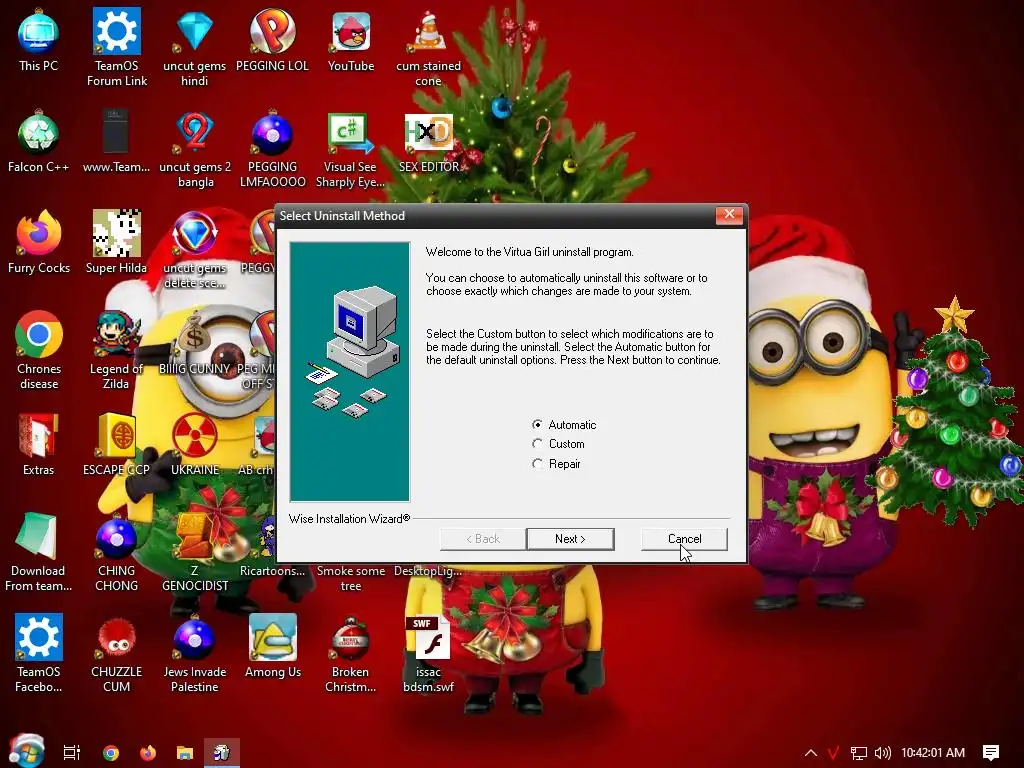Open the Extras desktop icon
1024x768 pixels.
click(39, 444)
